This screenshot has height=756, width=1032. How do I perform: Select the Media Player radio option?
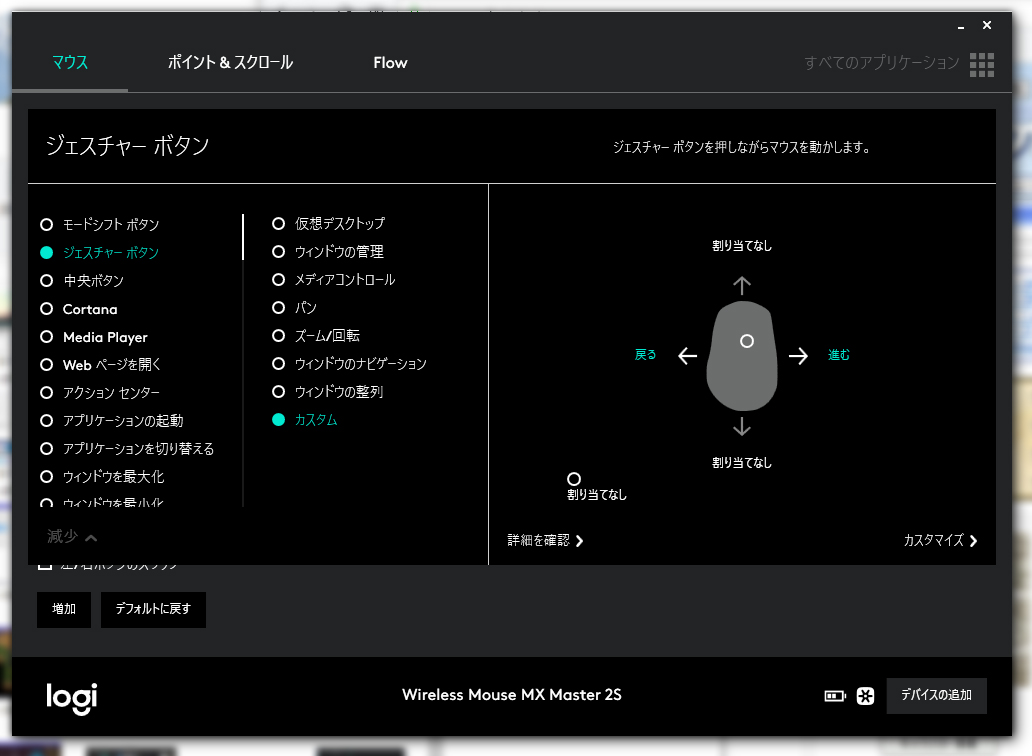[x=94, y=337]
